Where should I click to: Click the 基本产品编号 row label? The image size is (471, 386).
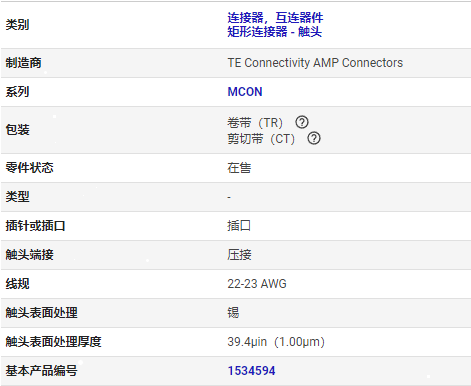click(x=41, y=371)
